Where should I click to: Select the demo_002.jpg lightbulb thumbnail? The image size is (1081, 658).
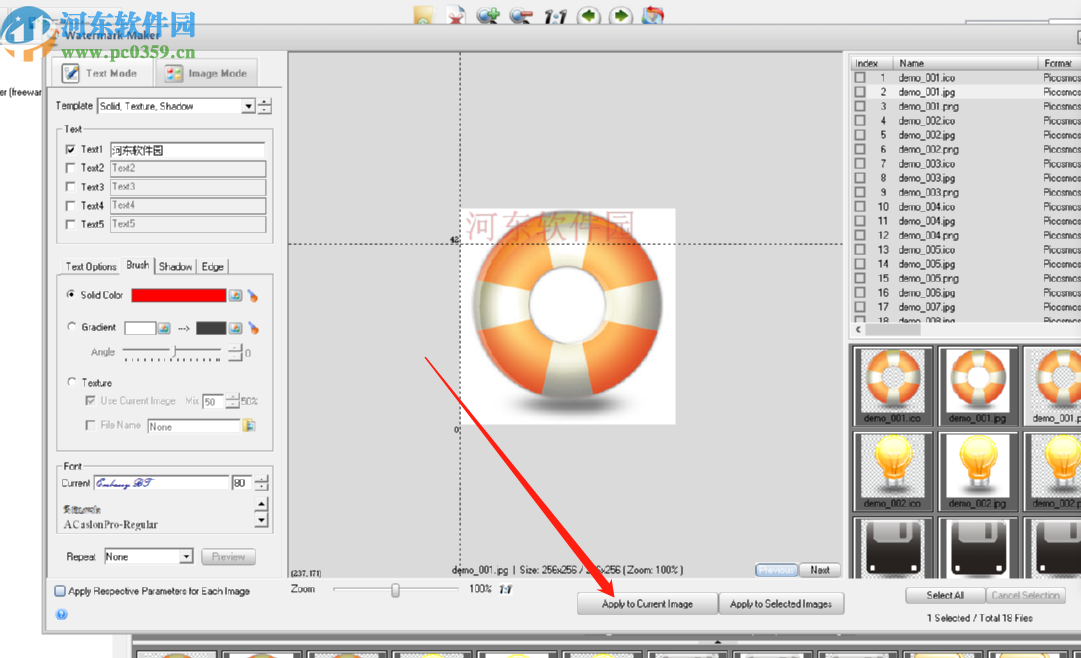[977, 470]
